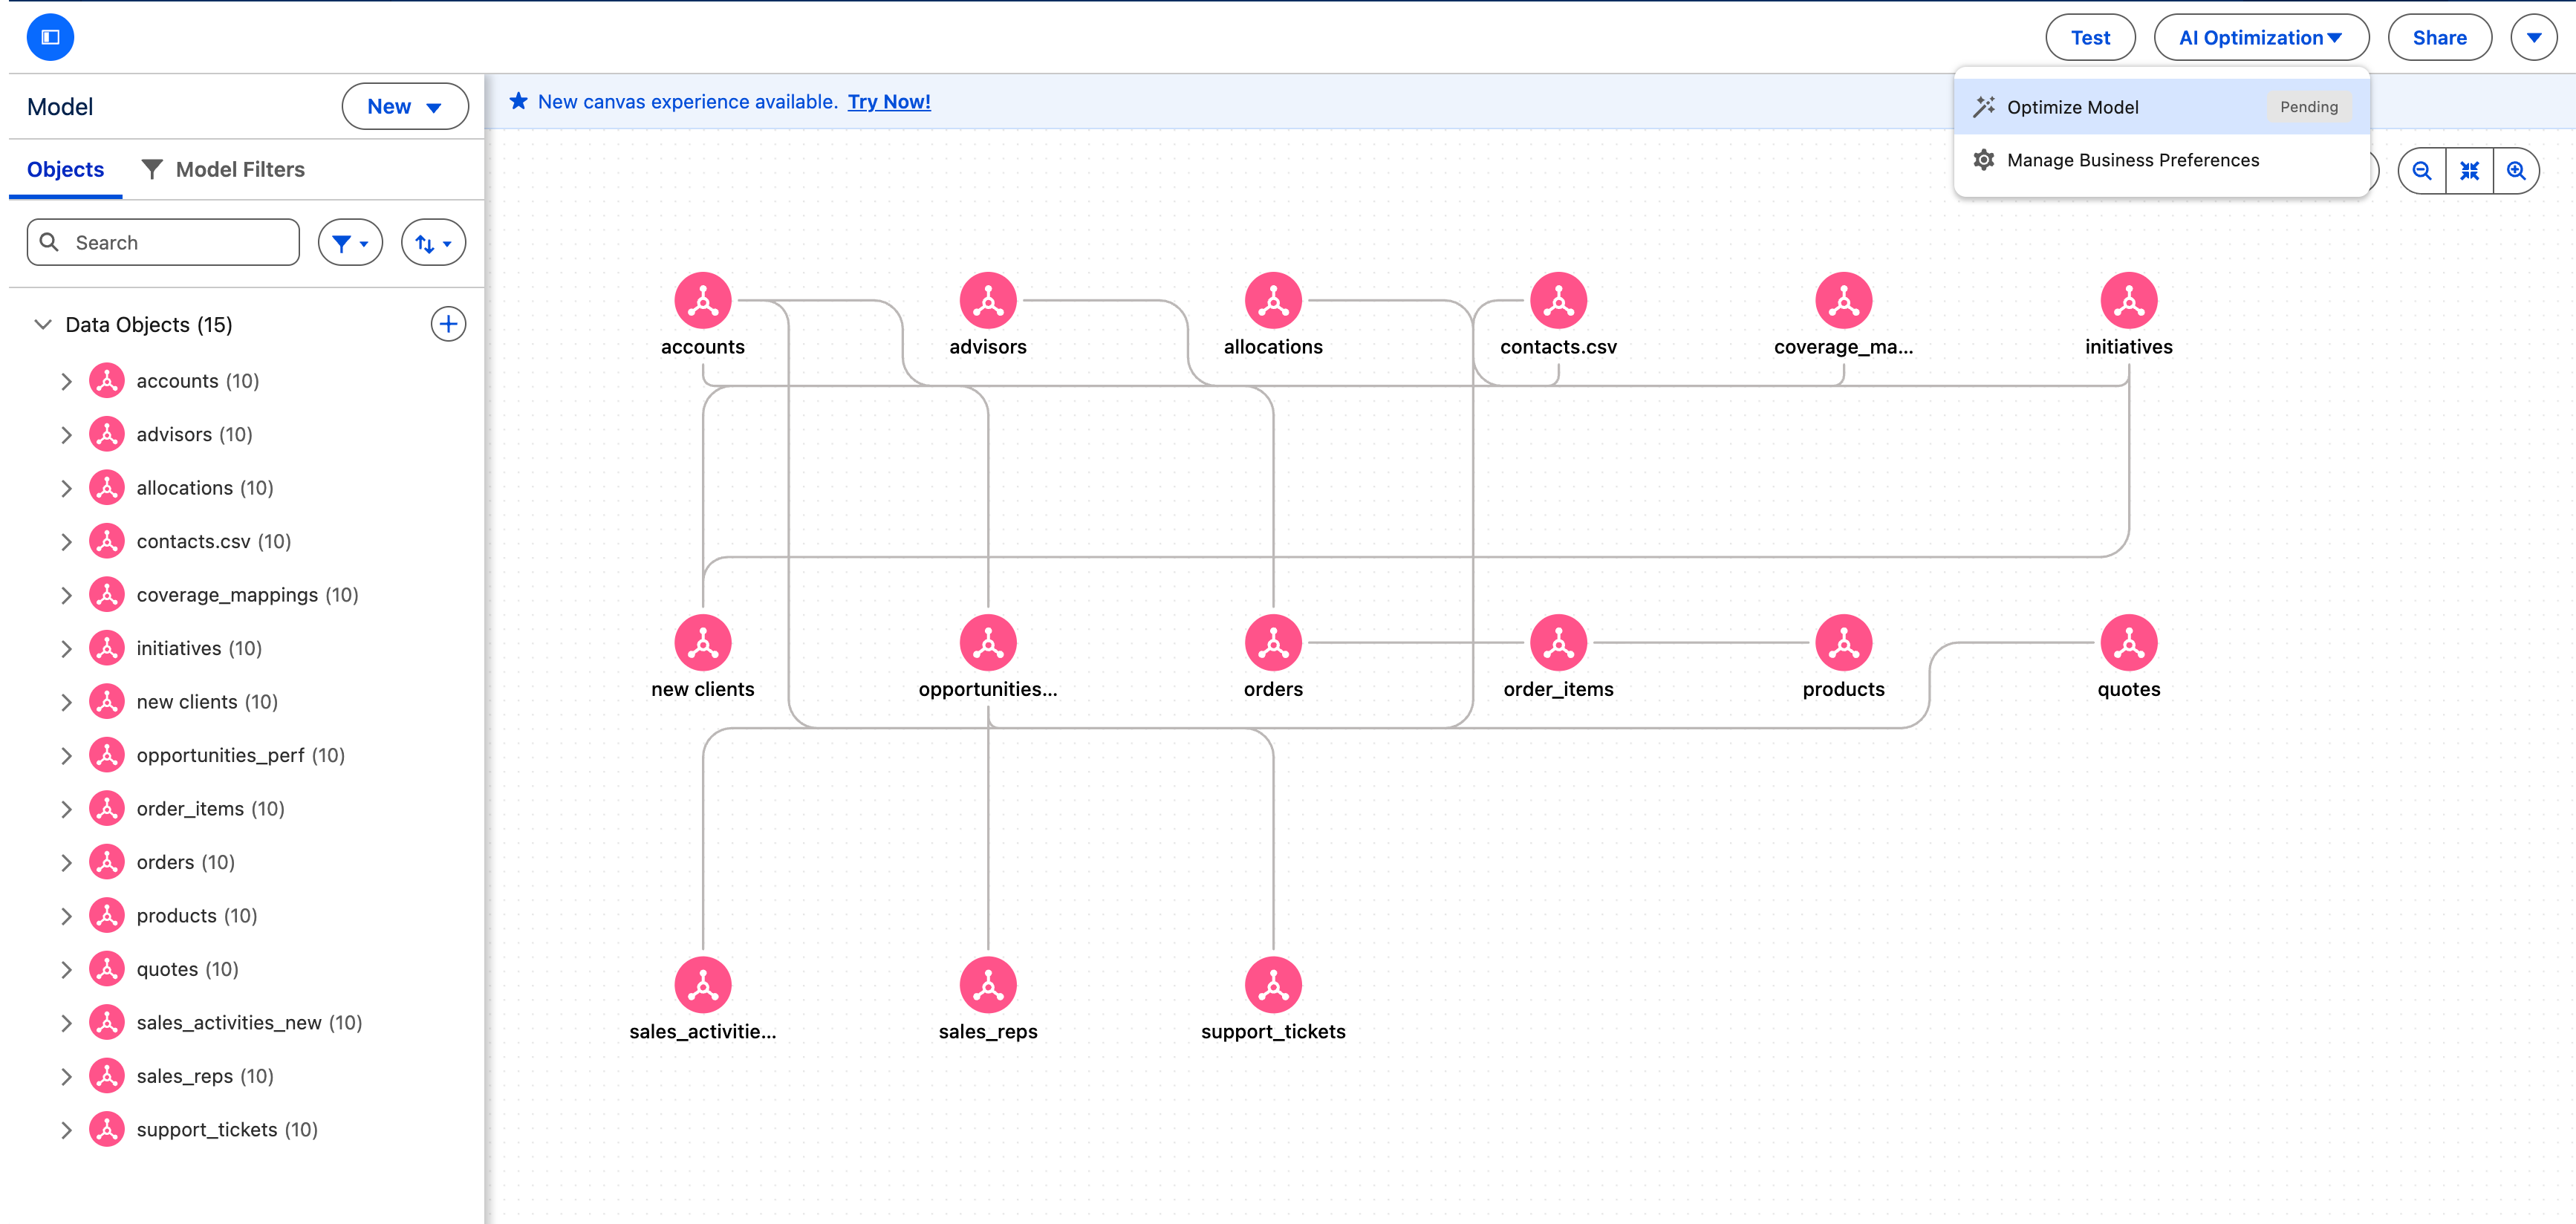Select the products (10) list entry

197,915
